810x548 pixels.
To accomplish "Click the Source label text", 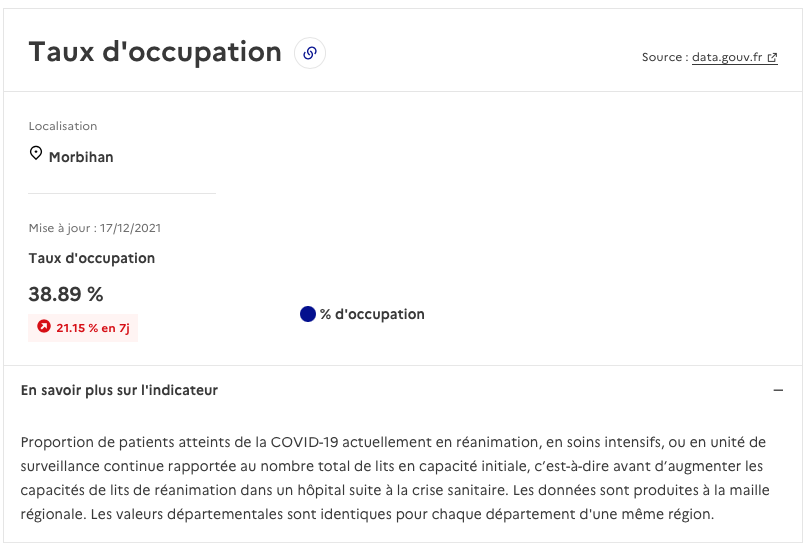I will (x=665, y=57).
